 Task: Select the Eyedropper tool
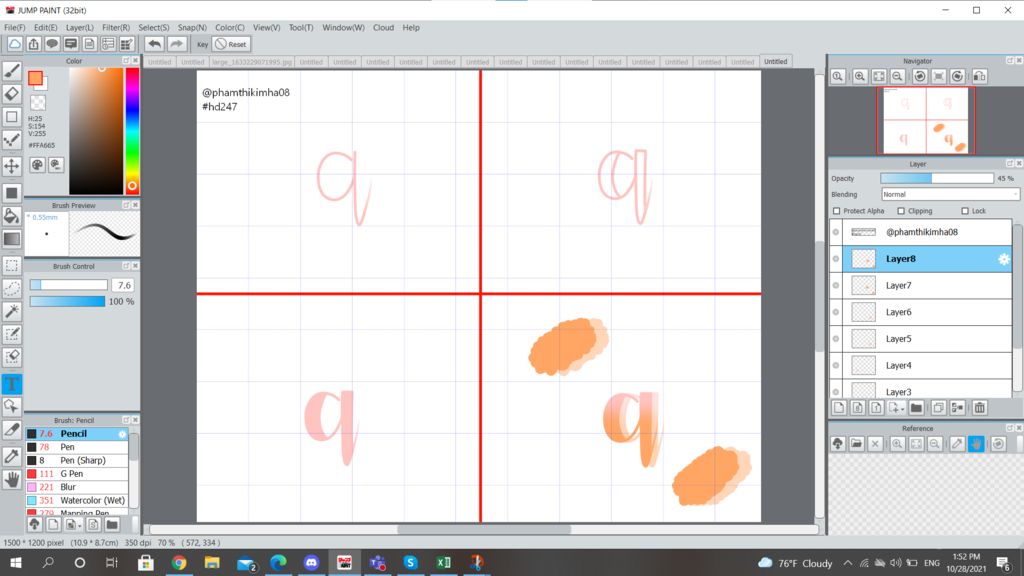click(12, 456)
